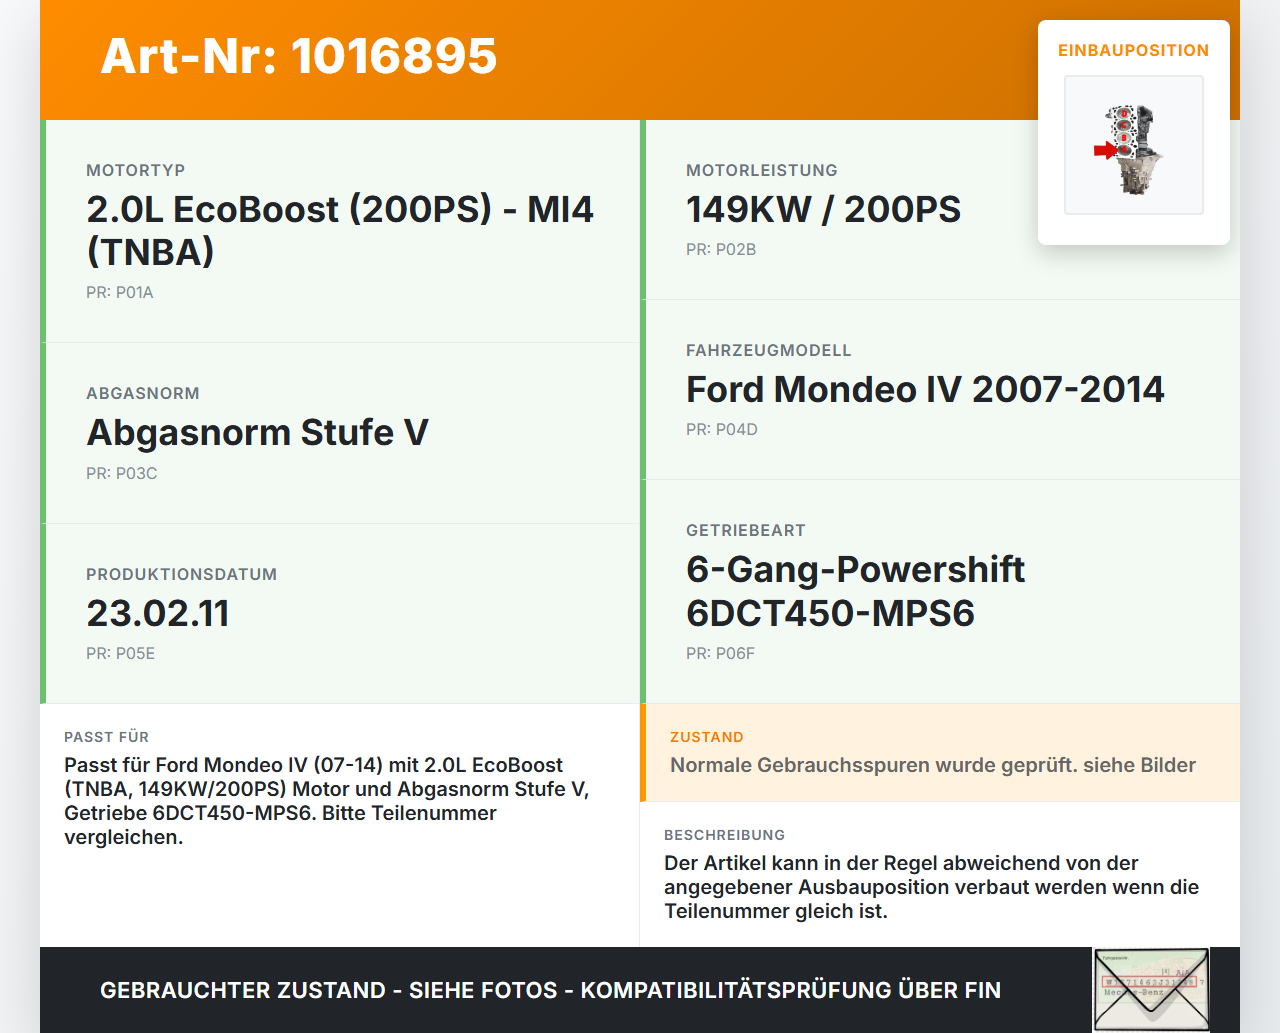
Task: Click the PR: P04D code
Action: 722,430
